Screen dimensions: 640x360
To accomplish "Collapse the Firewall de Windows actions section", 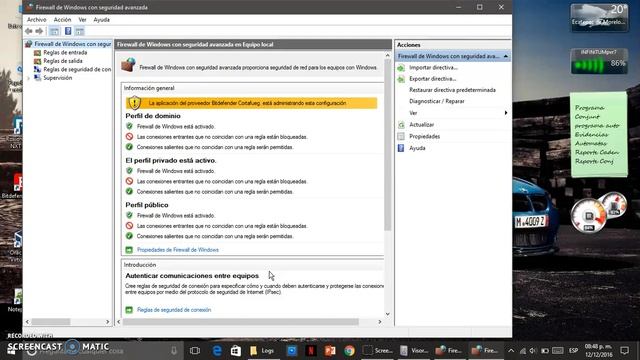I will coord(506,56).
